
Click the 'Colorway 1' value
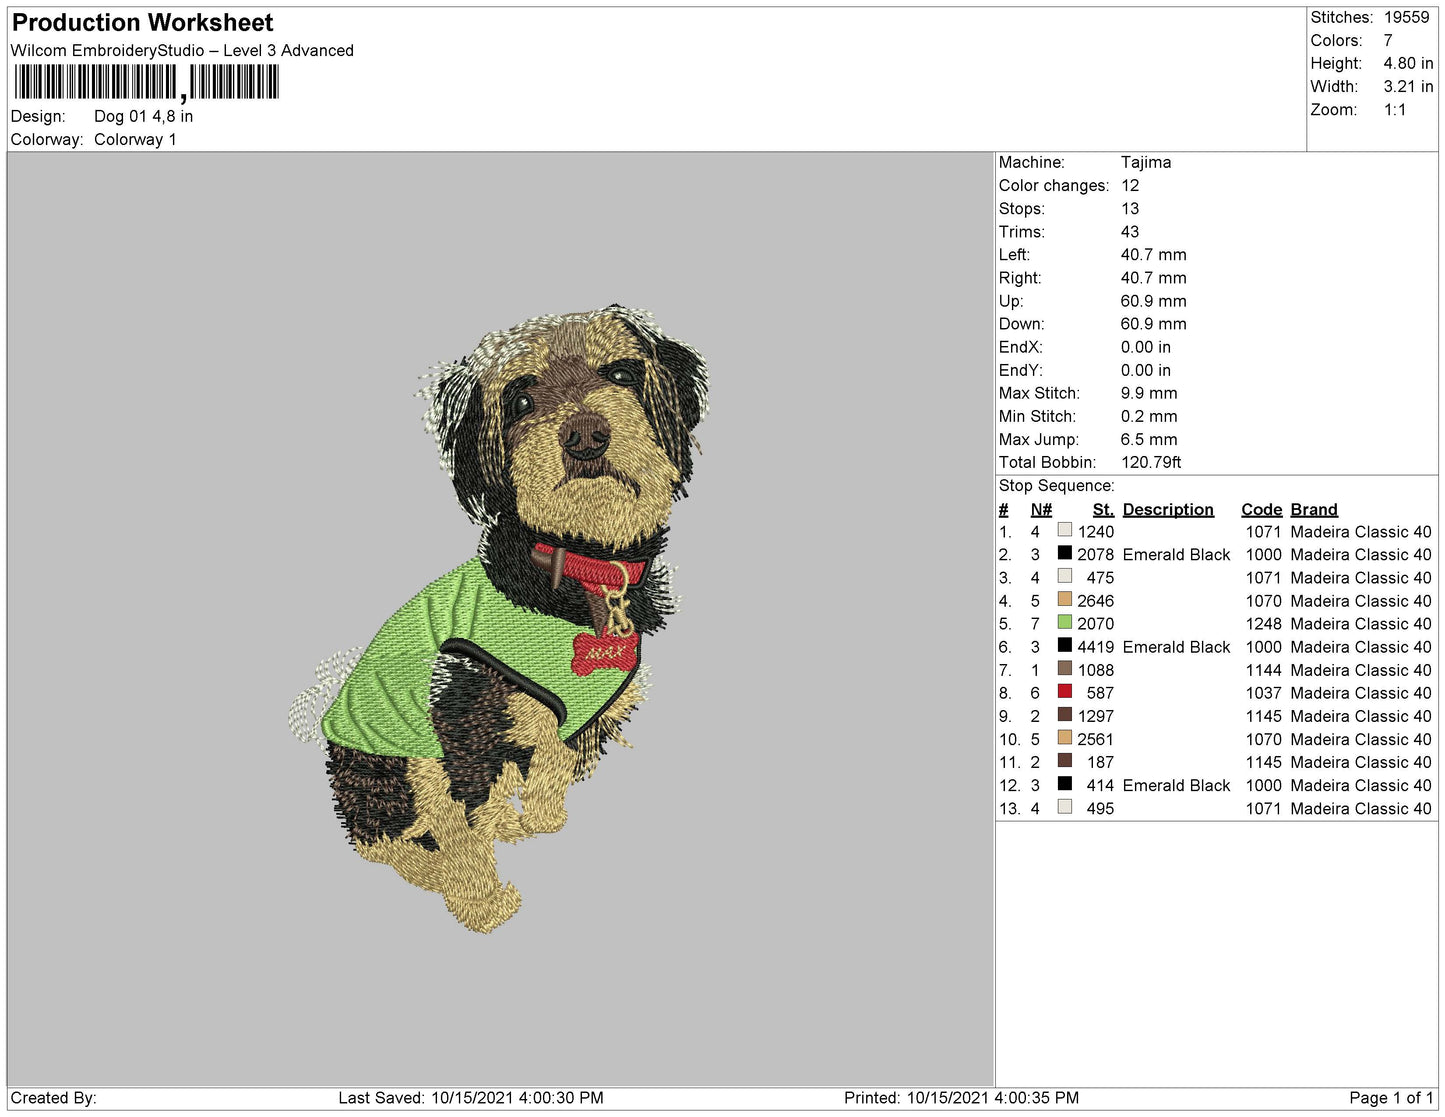click(x=135, y=139)
